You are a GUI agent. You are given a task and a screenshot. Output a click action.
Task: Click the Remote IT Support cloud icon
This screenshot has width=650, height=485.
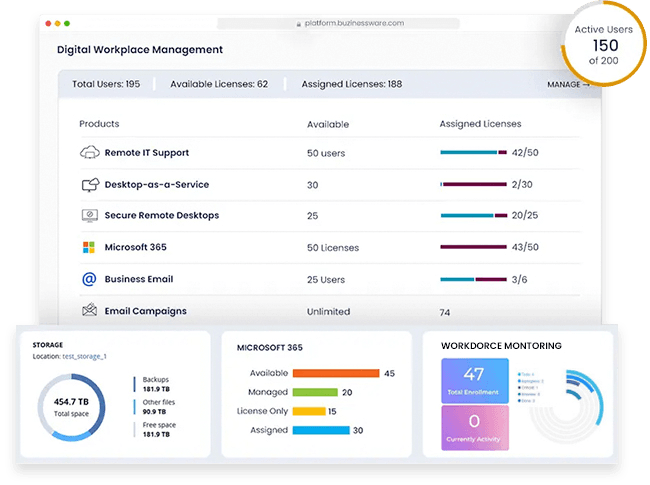(x=89, y=153)
